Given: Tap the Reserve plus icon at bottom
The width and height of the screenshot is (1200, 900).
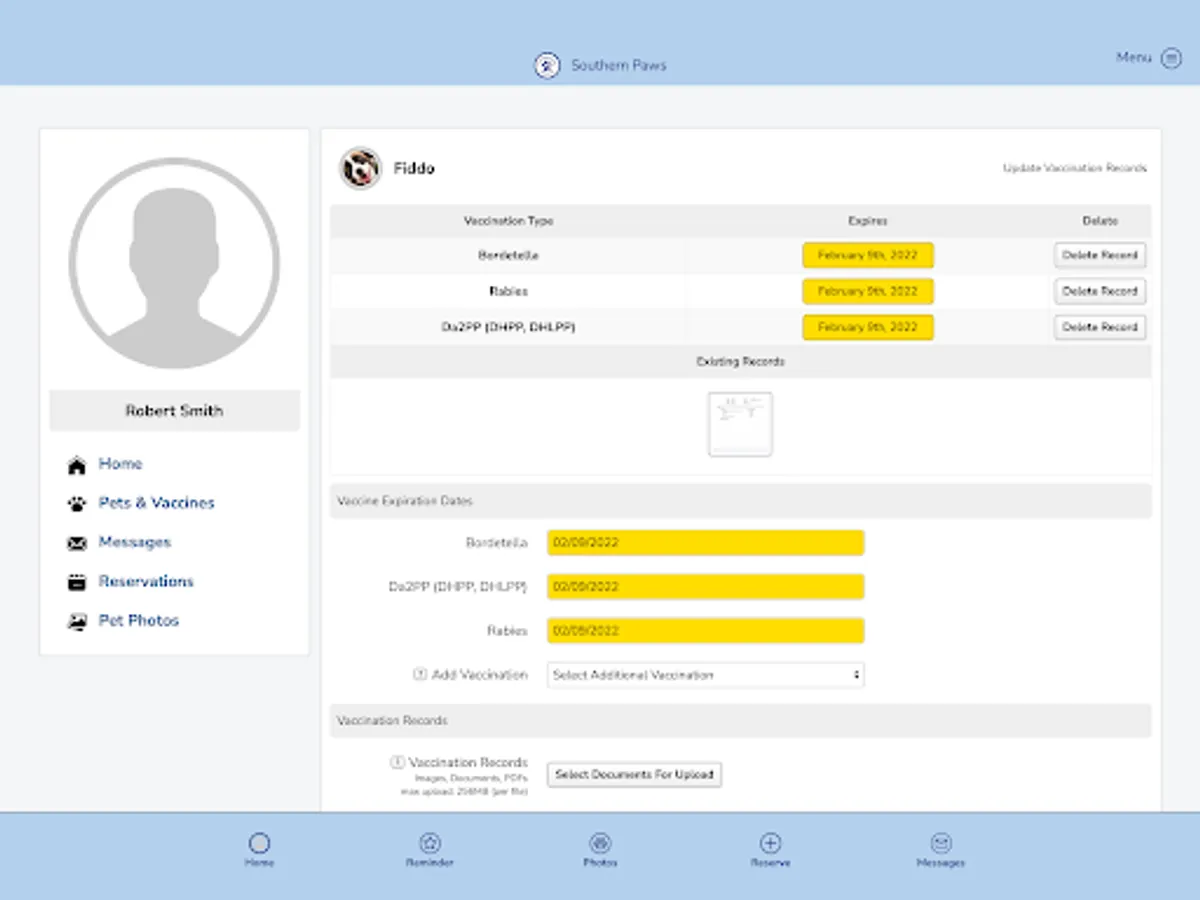Looking at the screenshot, I should (x=770, y=843).
